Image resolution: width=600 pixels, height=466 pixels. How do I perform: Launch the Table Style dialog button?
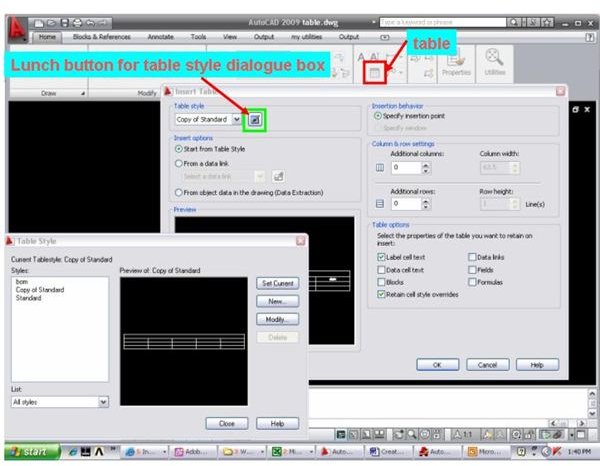(x=255, y=120)
